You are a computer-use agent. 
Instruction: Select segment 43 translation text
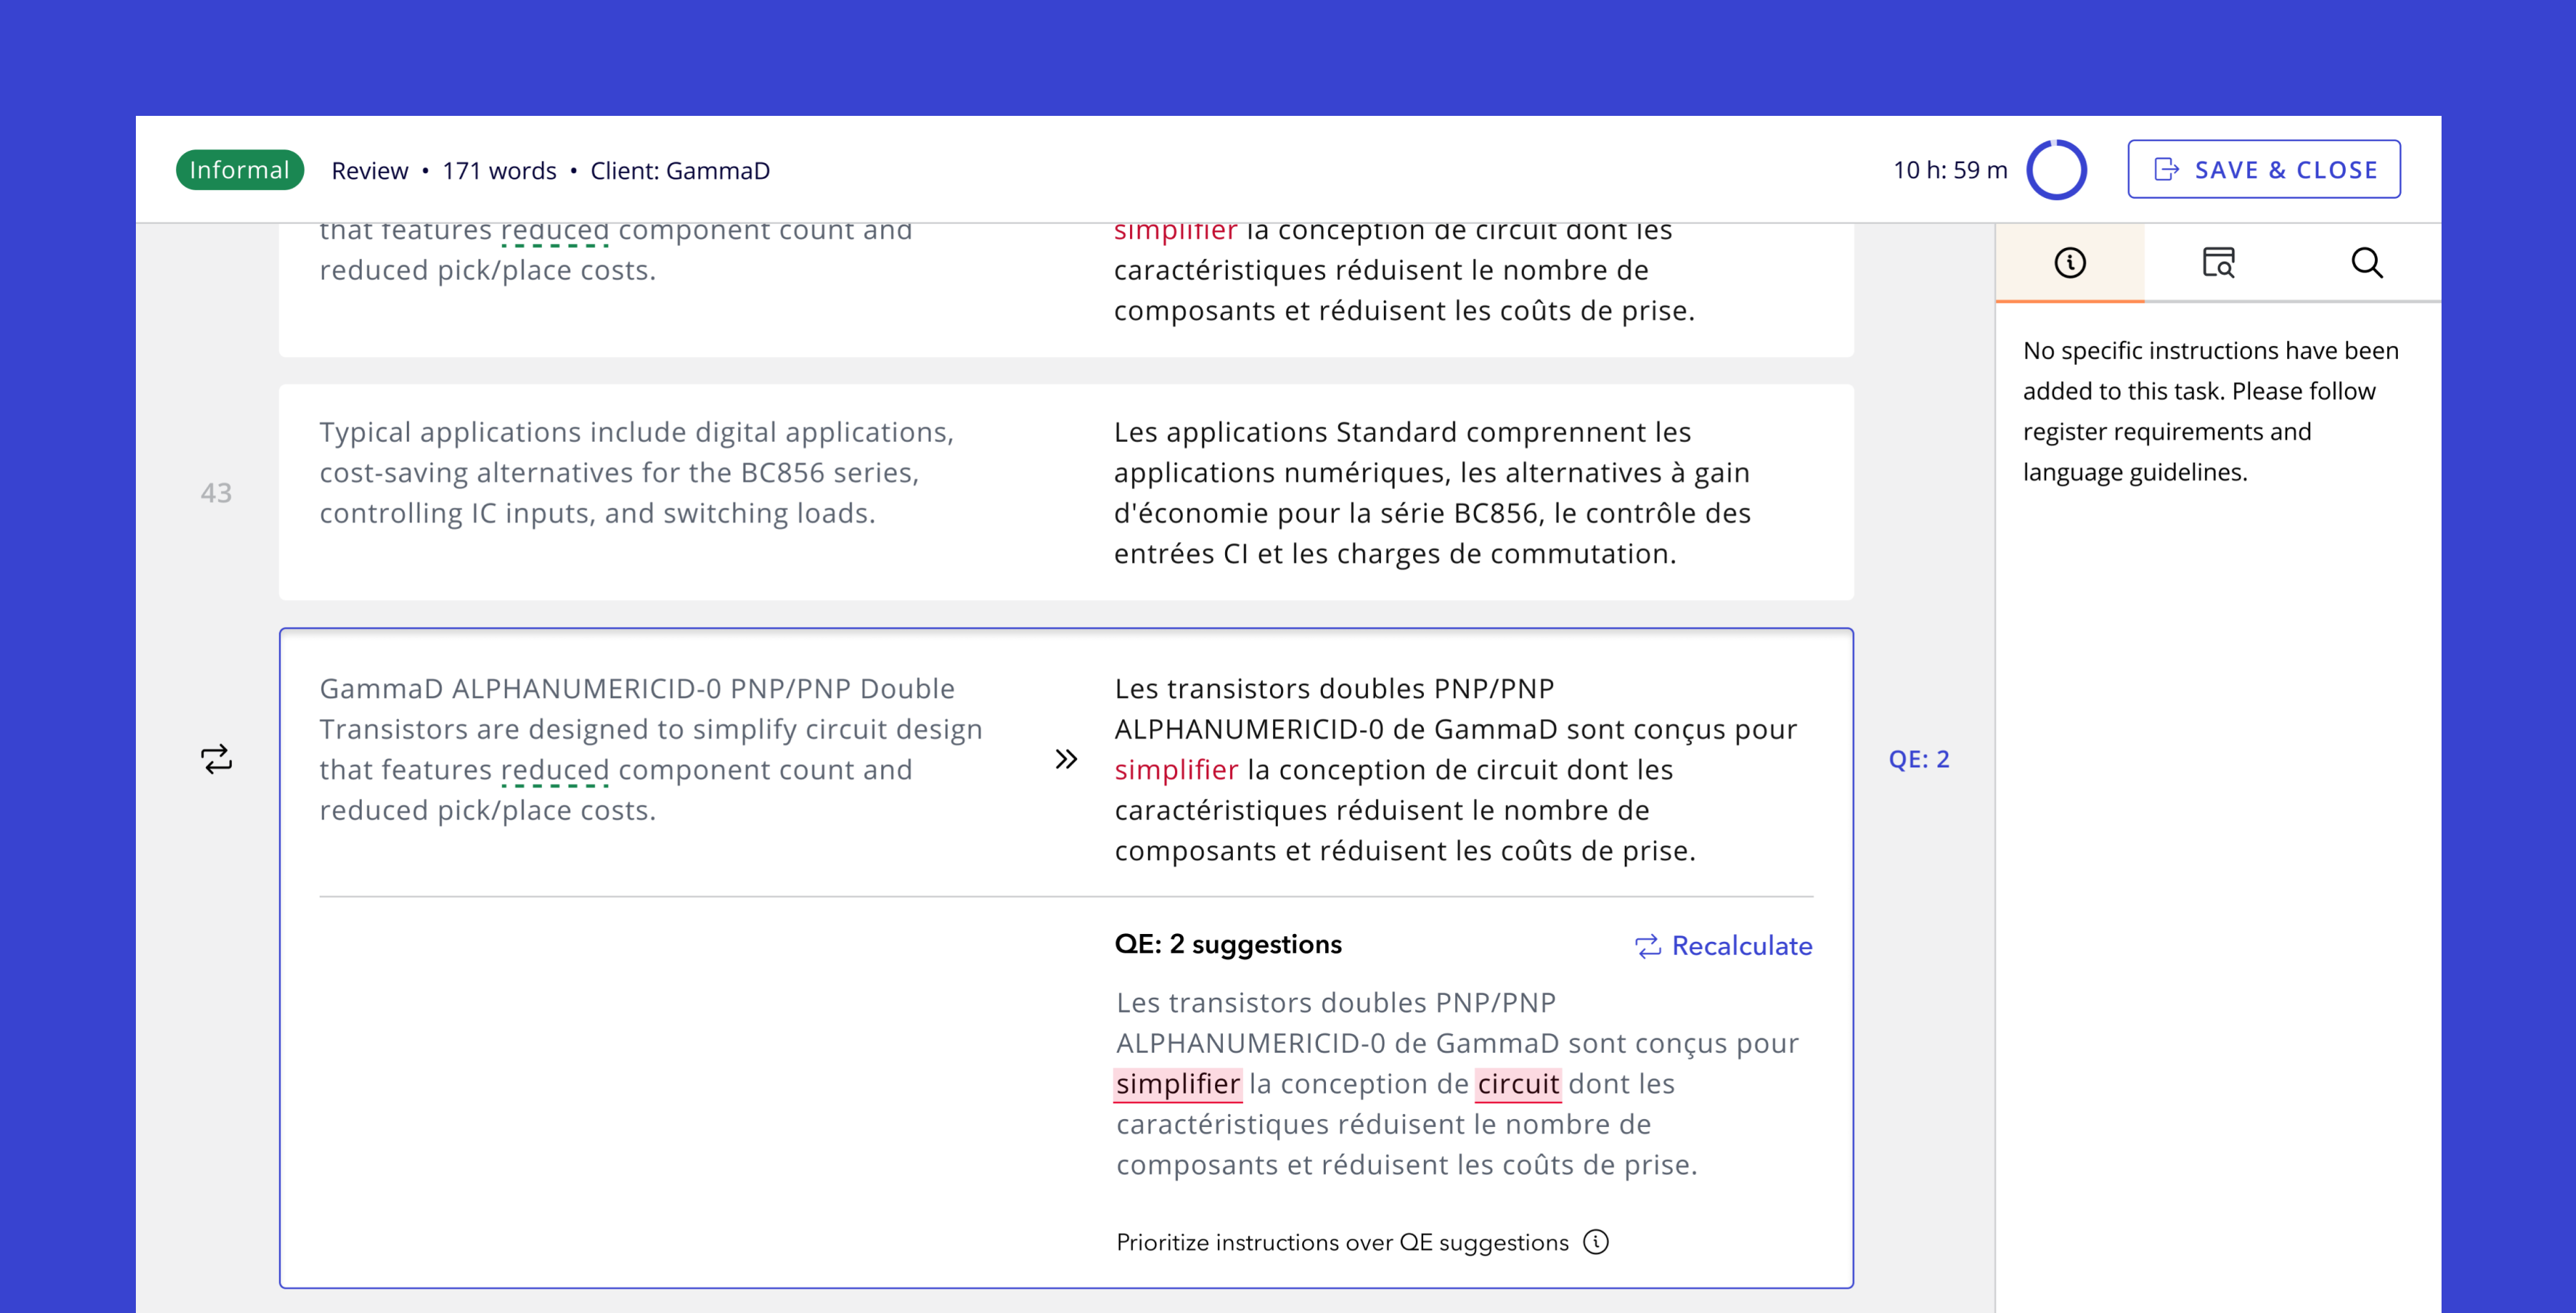1432,493
